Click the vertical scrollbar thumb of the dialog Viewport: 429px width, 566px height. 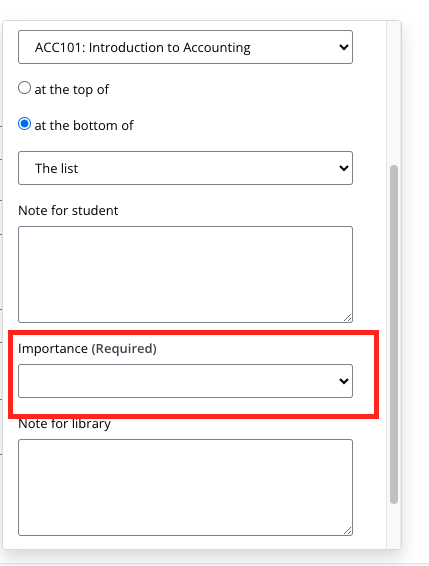click(x=394, y=334)
